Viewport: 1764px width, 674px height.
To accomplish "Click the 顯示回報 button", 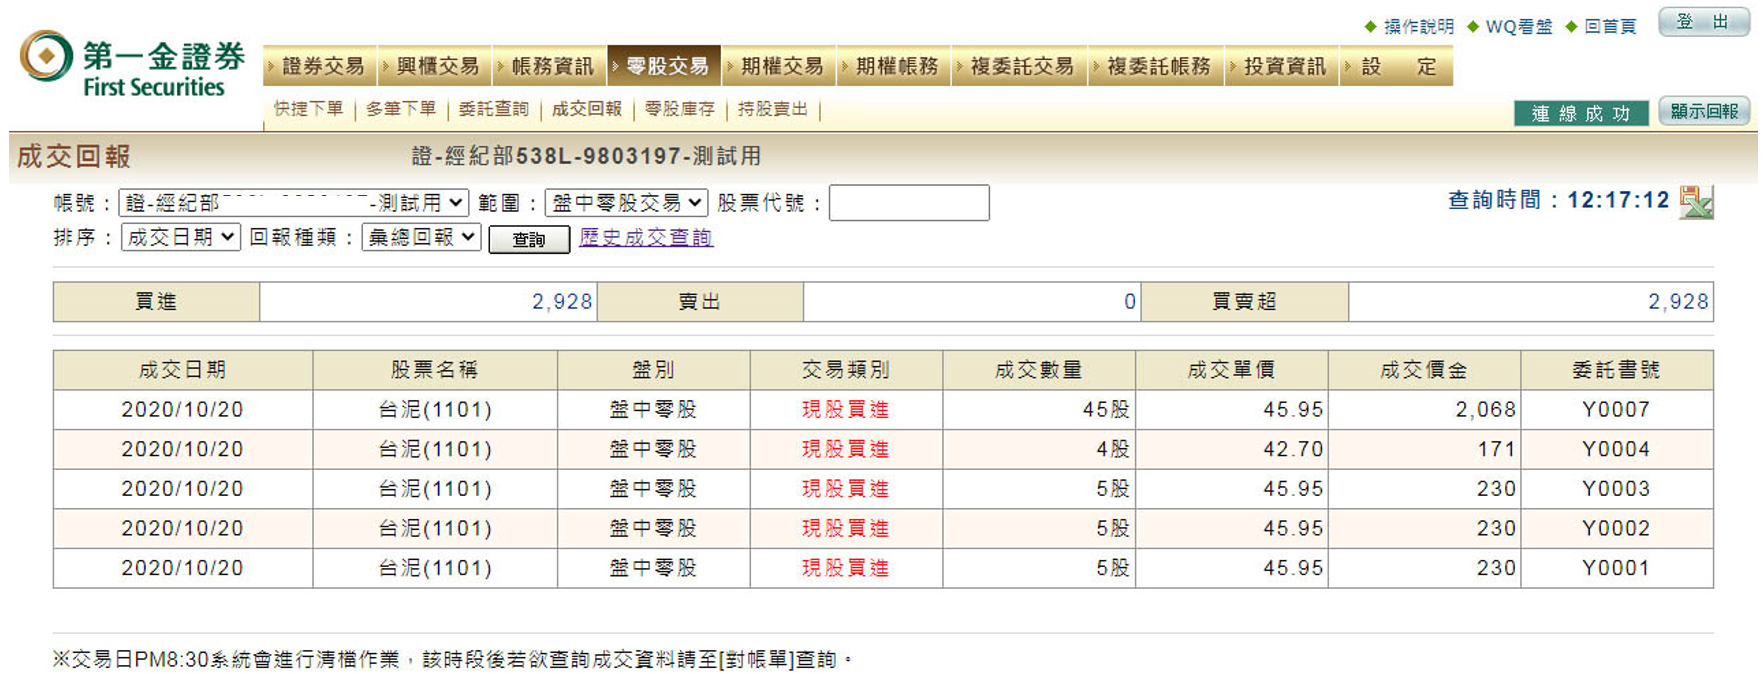I will (x=1703, y=111).
